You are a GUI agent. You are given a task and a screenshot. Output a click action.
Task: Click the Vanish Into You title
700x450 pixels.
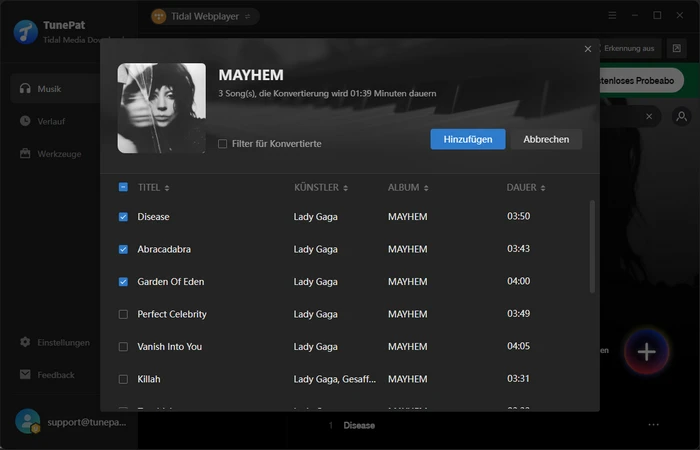pos(170,347)
